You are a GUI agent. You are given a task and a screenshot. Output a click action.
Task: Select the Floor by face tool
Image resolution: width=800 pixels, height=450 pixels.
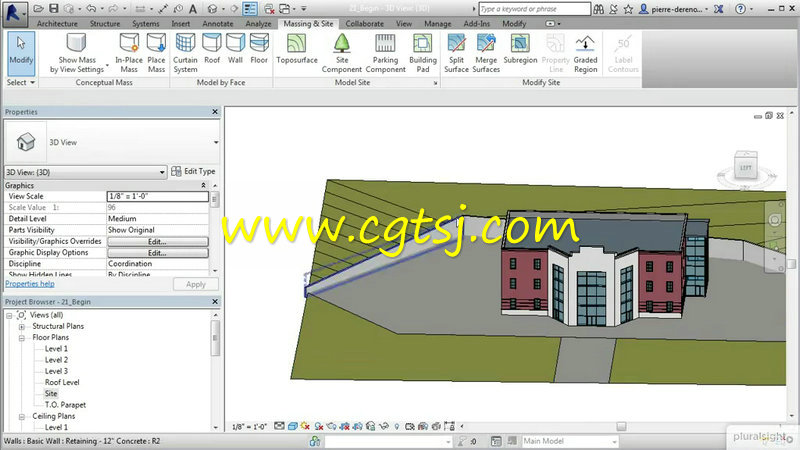(x=259, y=49)
